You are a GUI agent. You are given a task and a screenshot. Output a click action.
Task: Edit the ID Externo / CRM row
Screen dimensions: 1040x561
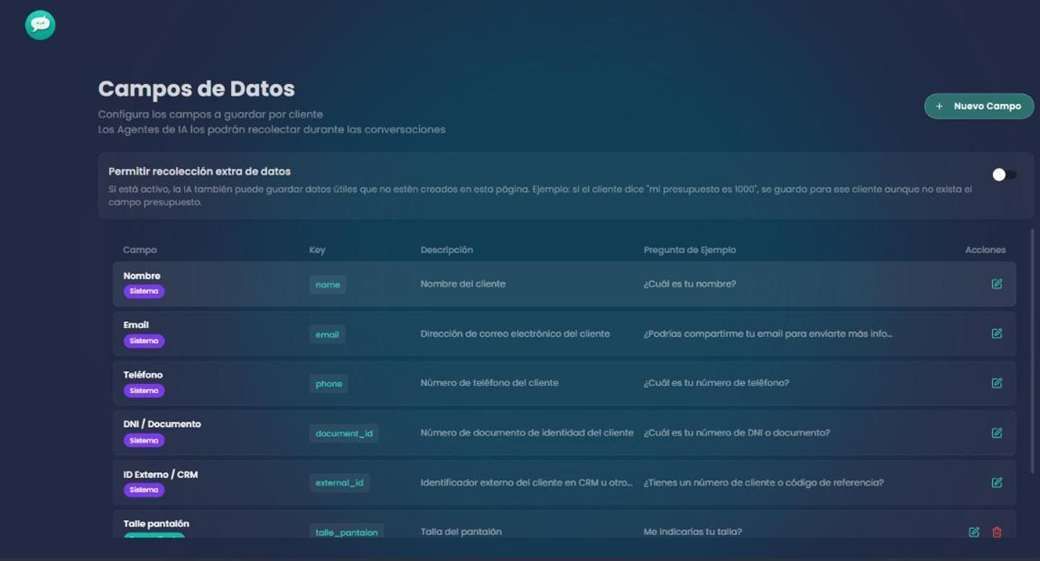[996, 483]
